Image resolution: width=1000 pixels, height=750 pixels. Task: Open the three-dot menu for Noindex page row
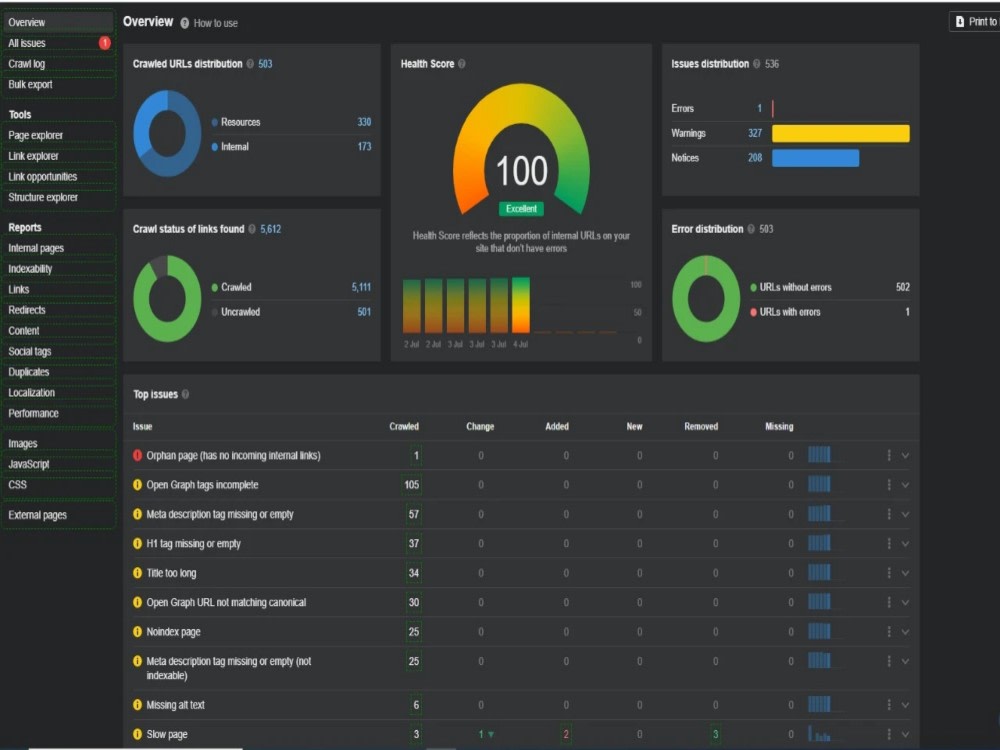click(888, 631)
